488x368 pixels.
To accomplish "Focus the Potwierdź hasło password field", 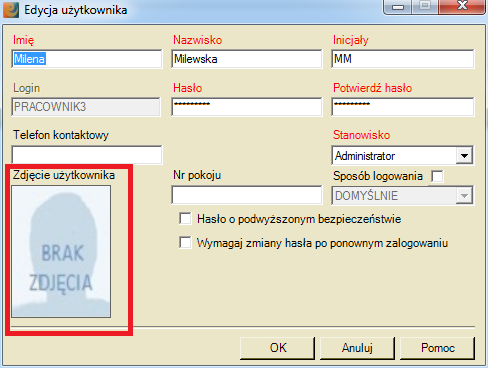I will point(403,107).
